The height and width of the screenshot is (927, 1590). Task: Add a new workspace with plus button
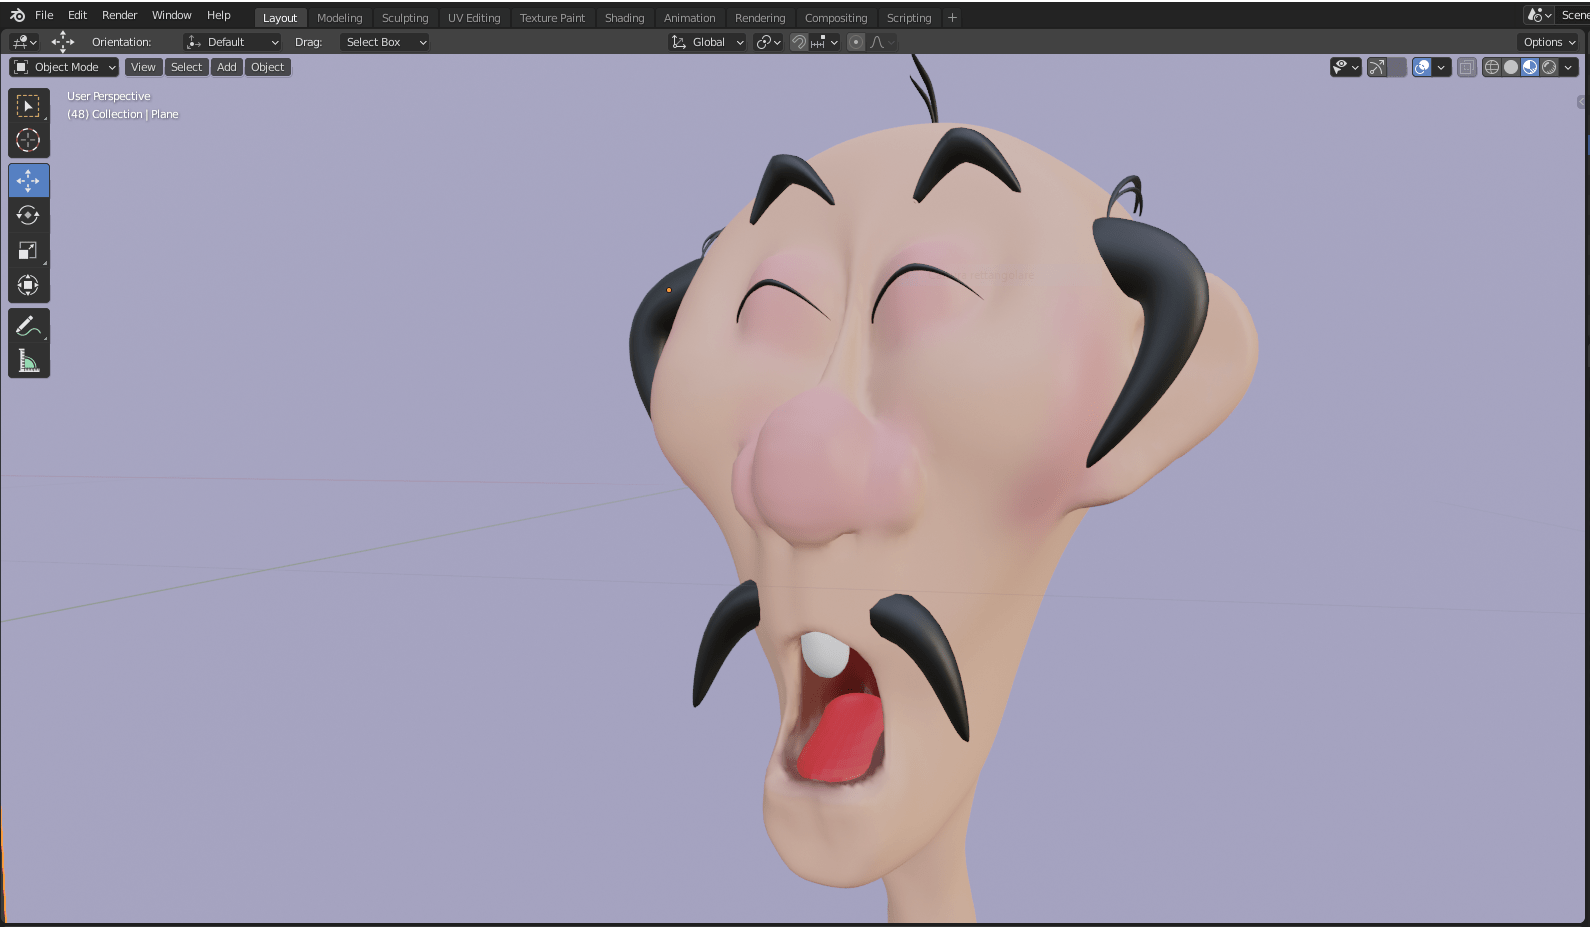[952, 18]
